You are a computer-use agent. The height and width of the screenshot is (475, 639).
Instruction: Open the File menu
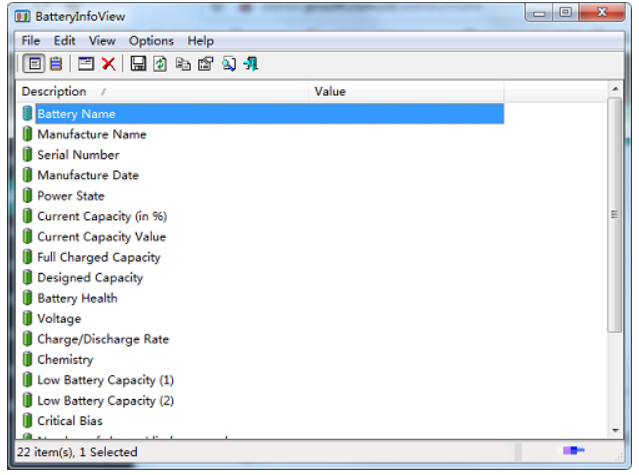[x=31, y=41]
